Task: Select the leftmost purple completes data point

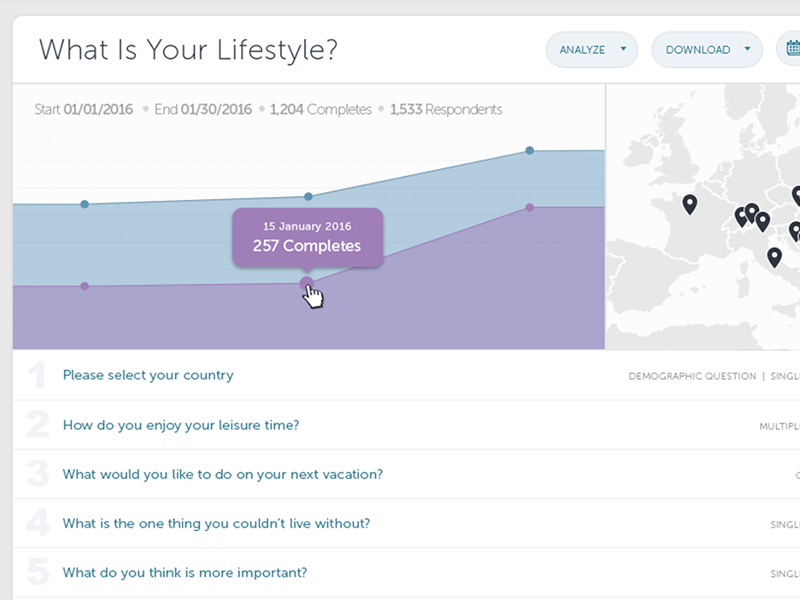Action: click(x=84, y=286)
